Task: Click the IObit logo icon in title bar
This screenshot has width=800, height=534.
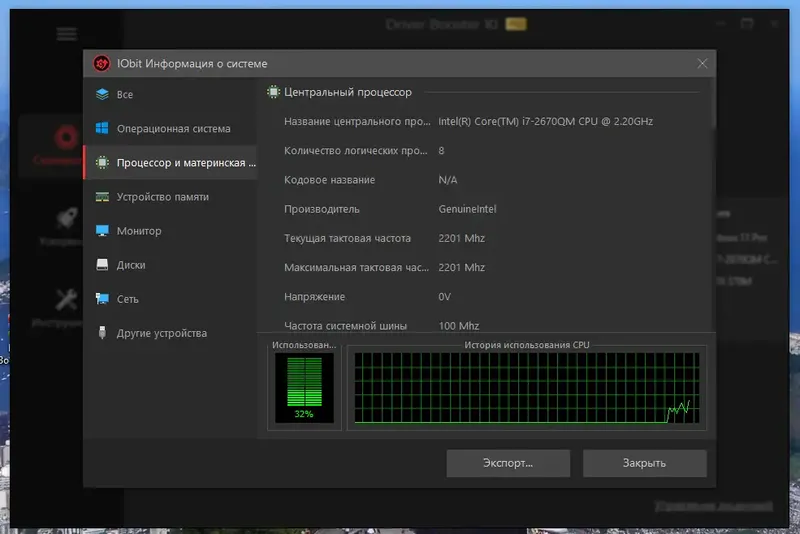Action: coord(102,63)
